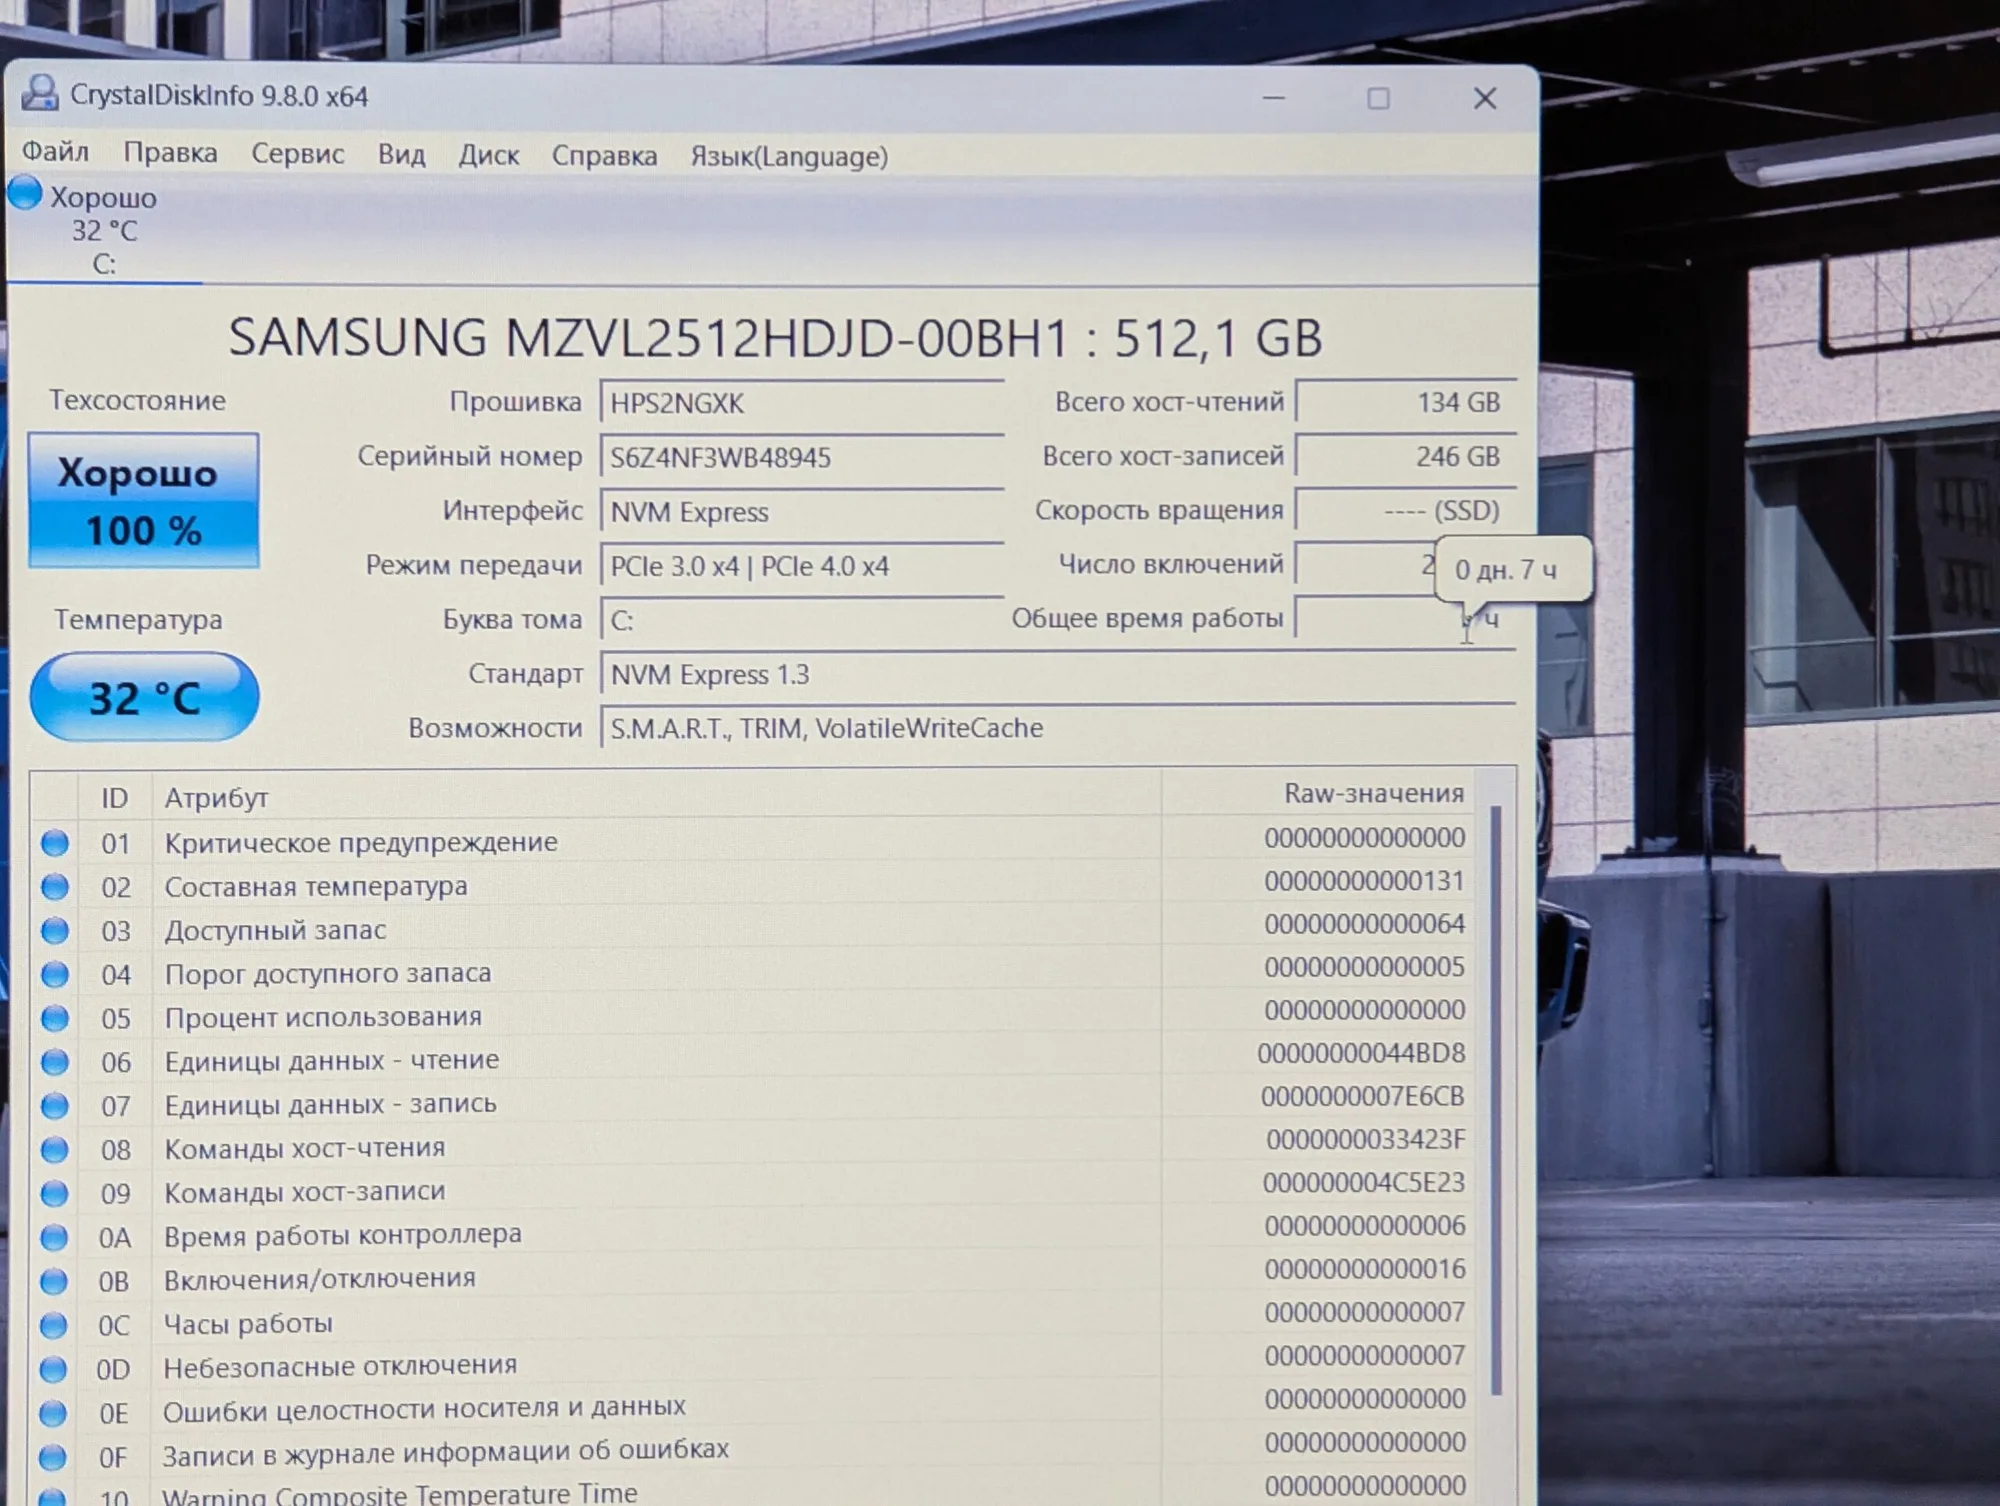Click the attribute list vertical scrollbar

(1497, 1100)
